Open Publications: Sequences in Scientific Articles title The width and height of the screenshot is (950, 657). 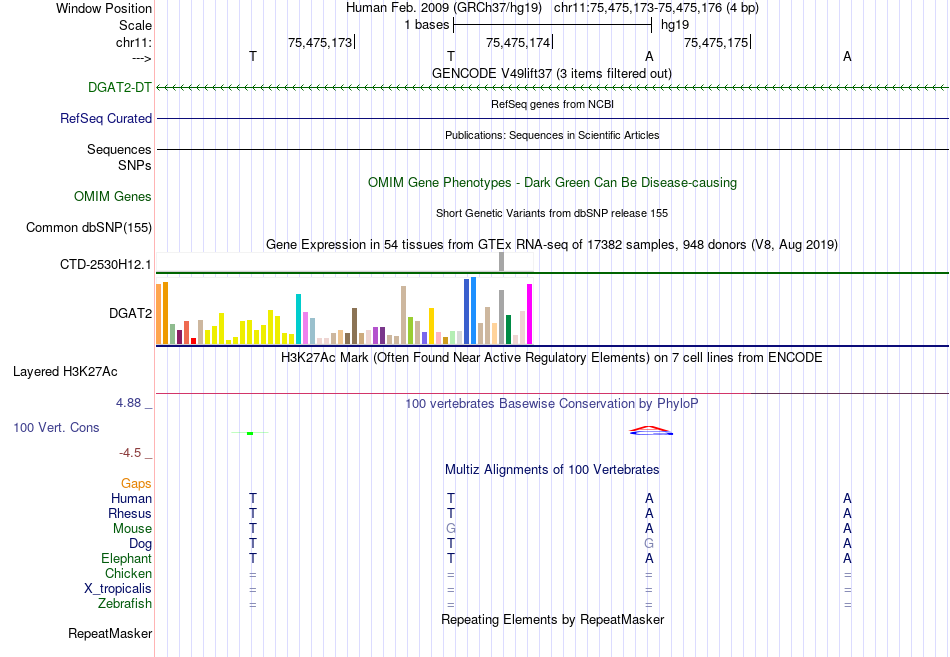(x=552, y=135)
